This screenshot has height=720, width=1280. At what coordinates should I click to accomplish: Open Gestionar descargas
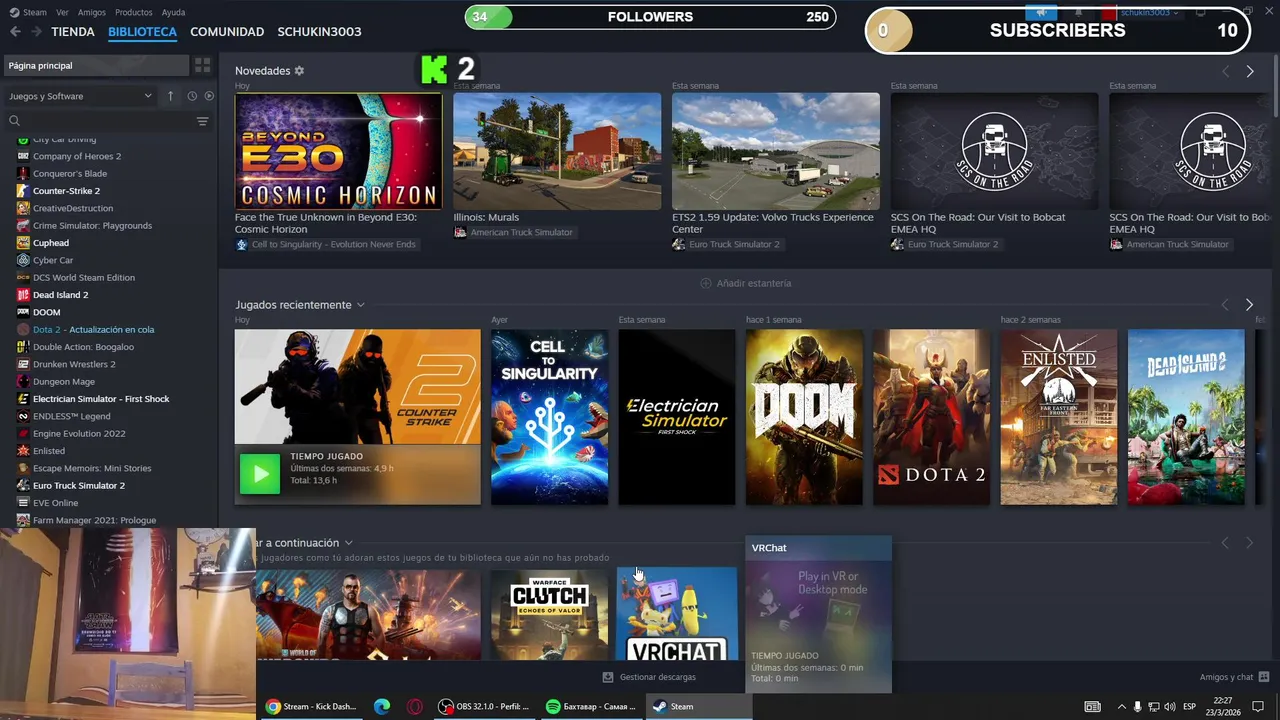click(x=649, y=677)
